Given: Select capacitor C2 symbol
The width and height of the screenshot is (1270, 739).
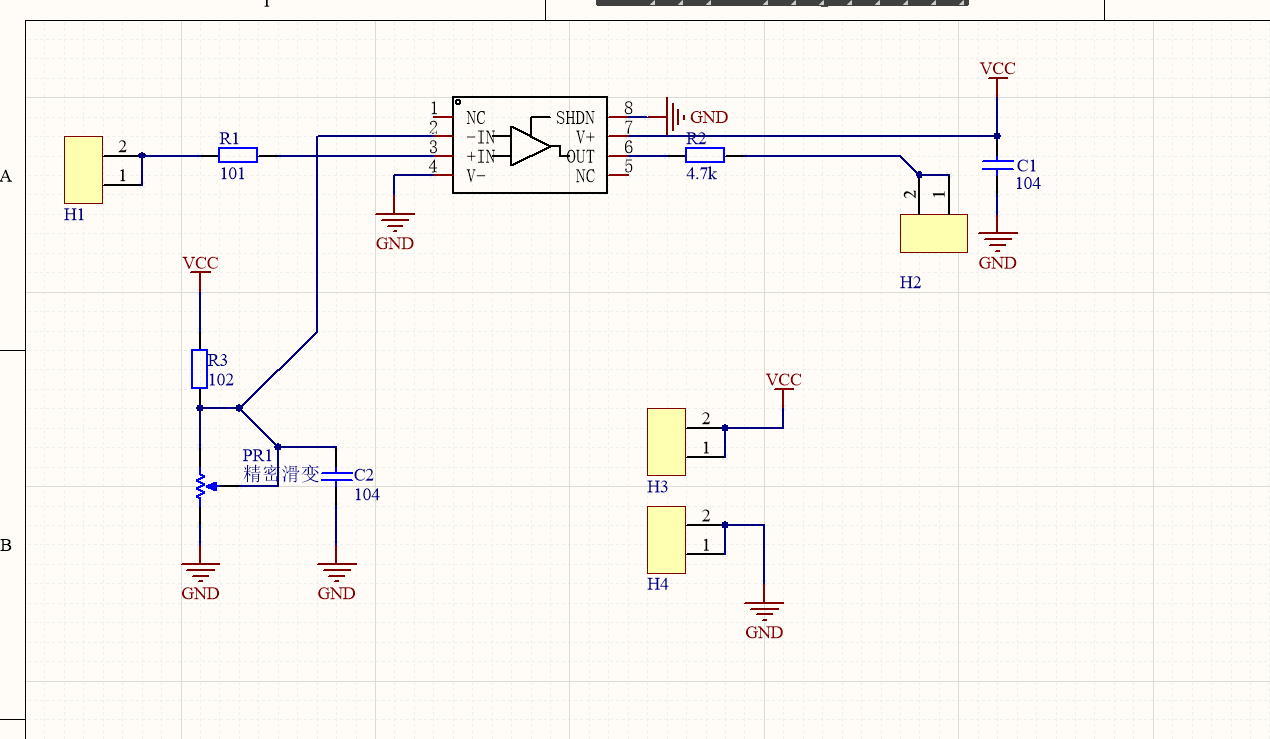Looking at the screenshot, I should 336,476.
